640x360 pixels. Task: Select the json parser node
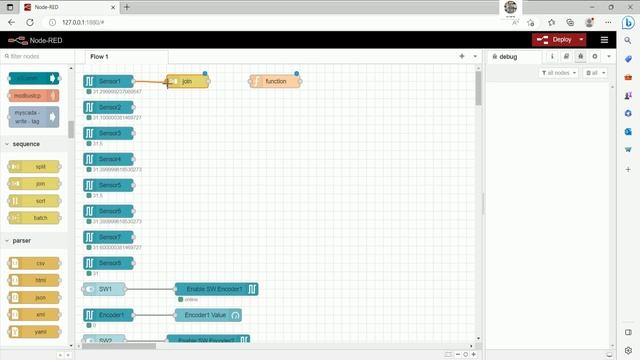click(x=34, y=298)
